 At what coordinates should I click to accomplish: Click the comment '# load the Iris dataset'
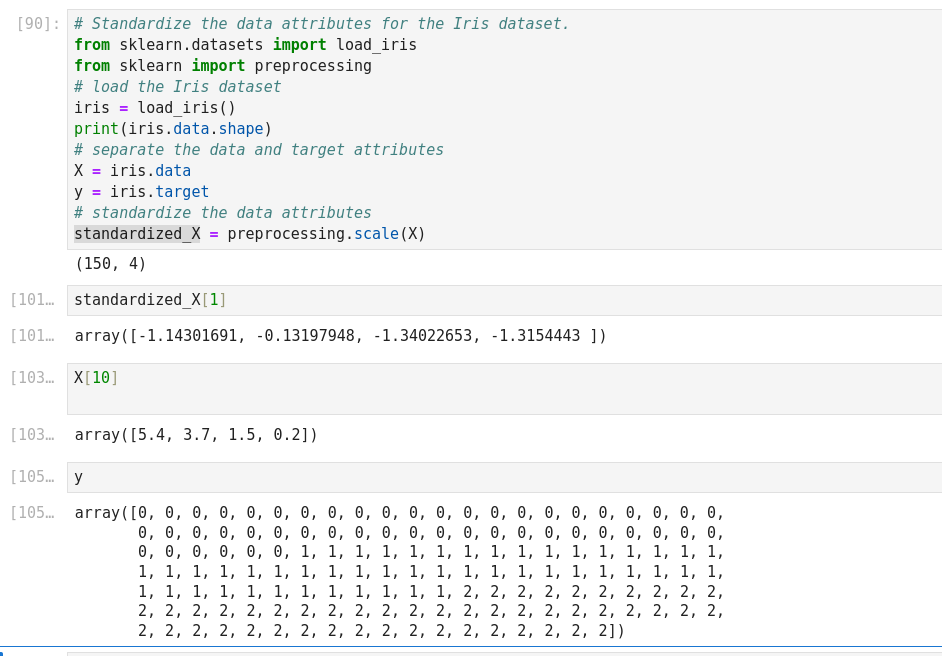[177, 87]
